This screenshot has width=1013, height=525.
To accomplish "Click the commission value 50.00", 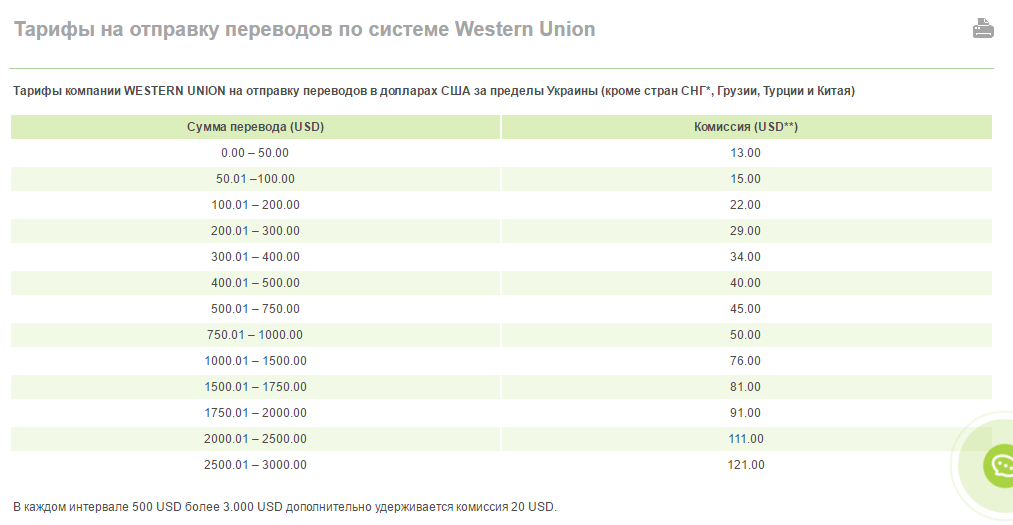I will tap(745, 335).
